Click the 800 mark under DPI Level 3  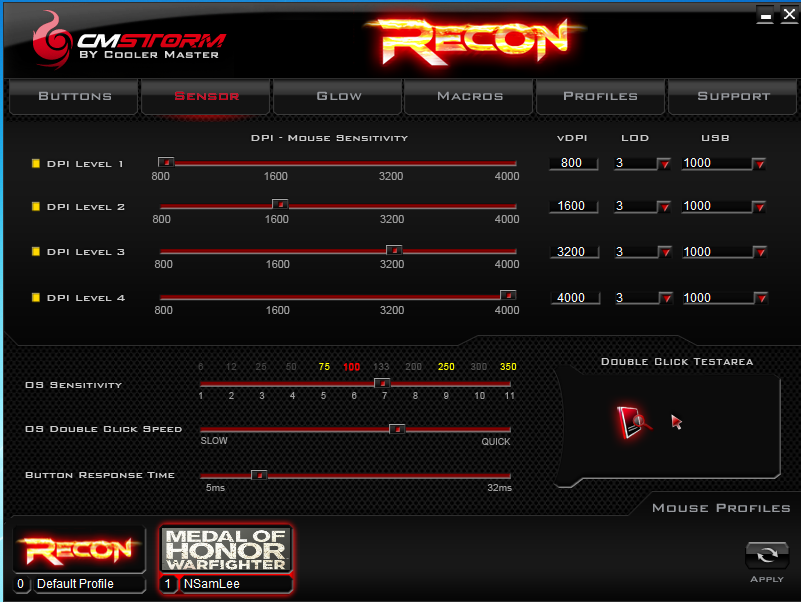tap(163, 264)
